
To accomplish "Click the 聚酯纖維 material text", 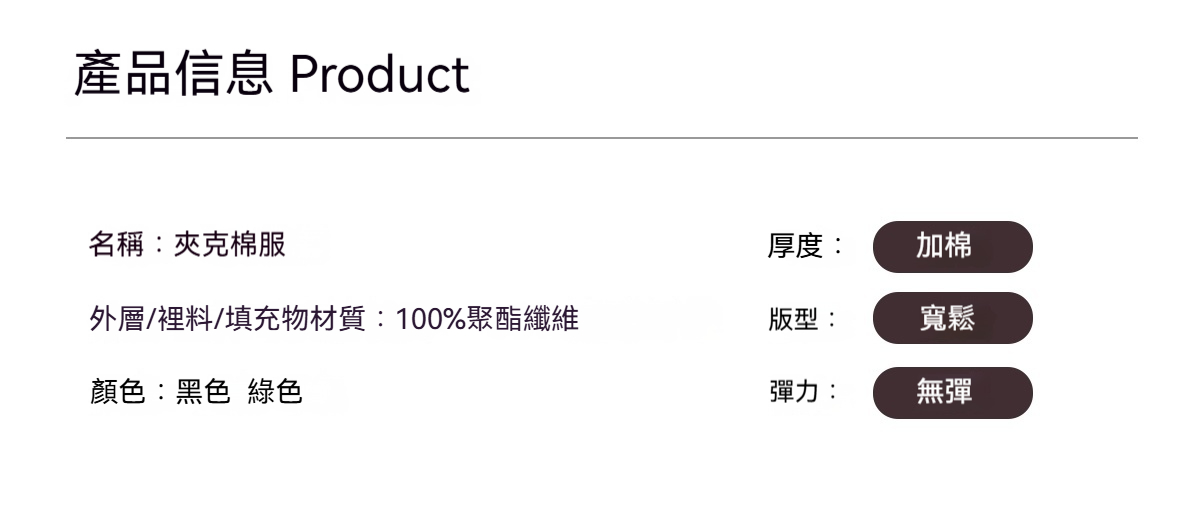I will pyautogui.click(x=523, y=320).
